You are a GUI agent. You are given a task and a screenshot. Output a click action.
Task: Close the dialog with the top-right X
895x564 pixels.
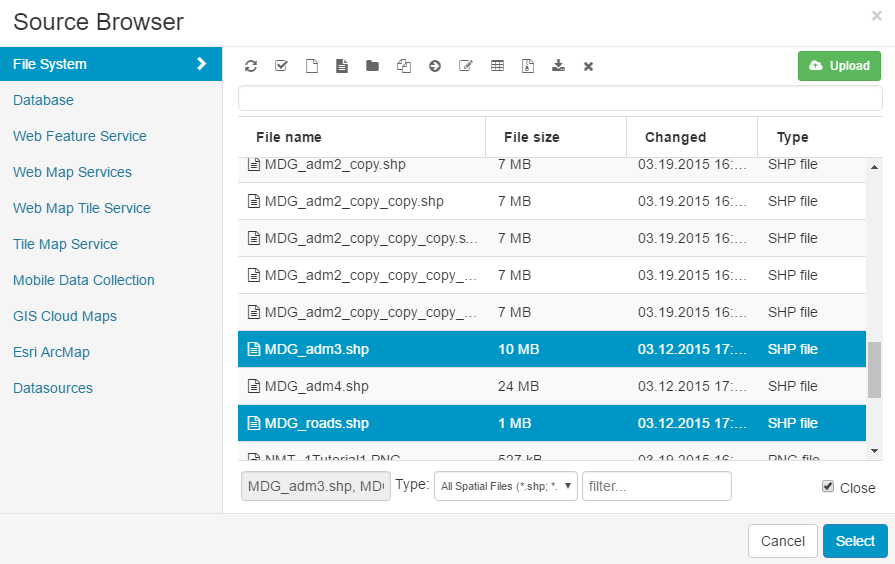877,16
